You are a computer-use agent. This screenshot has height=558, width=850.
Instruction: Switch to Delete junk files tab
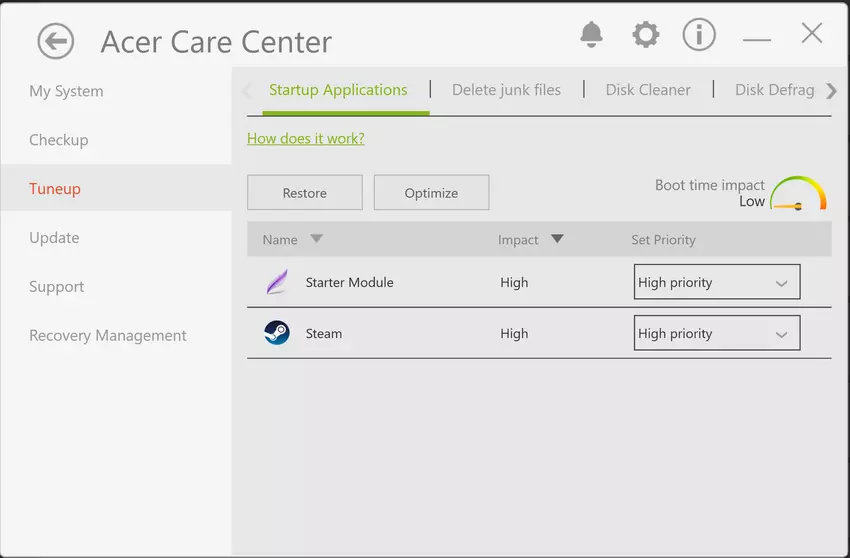click(x=506, y=90)
